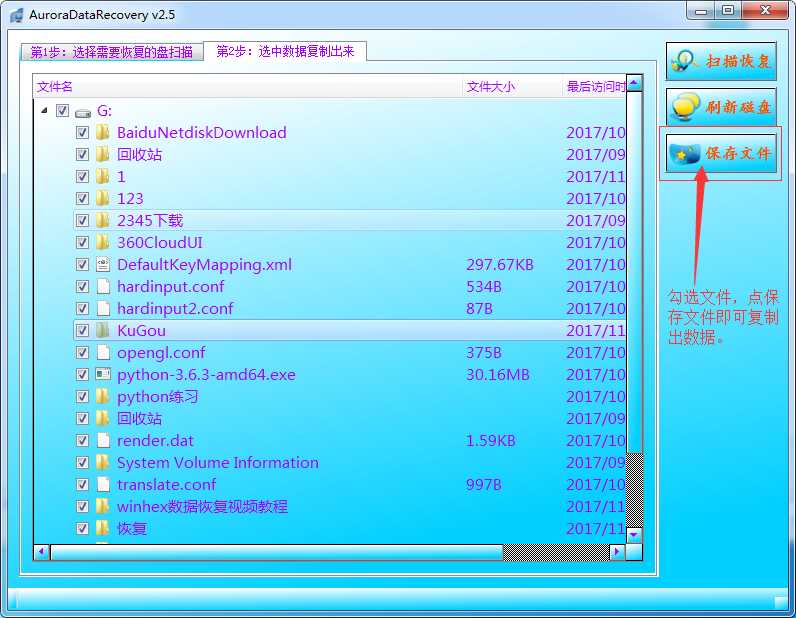Click the KuGou folder icon
The height and width of the screenshot is (618, 796).
(x=103, y=331)
